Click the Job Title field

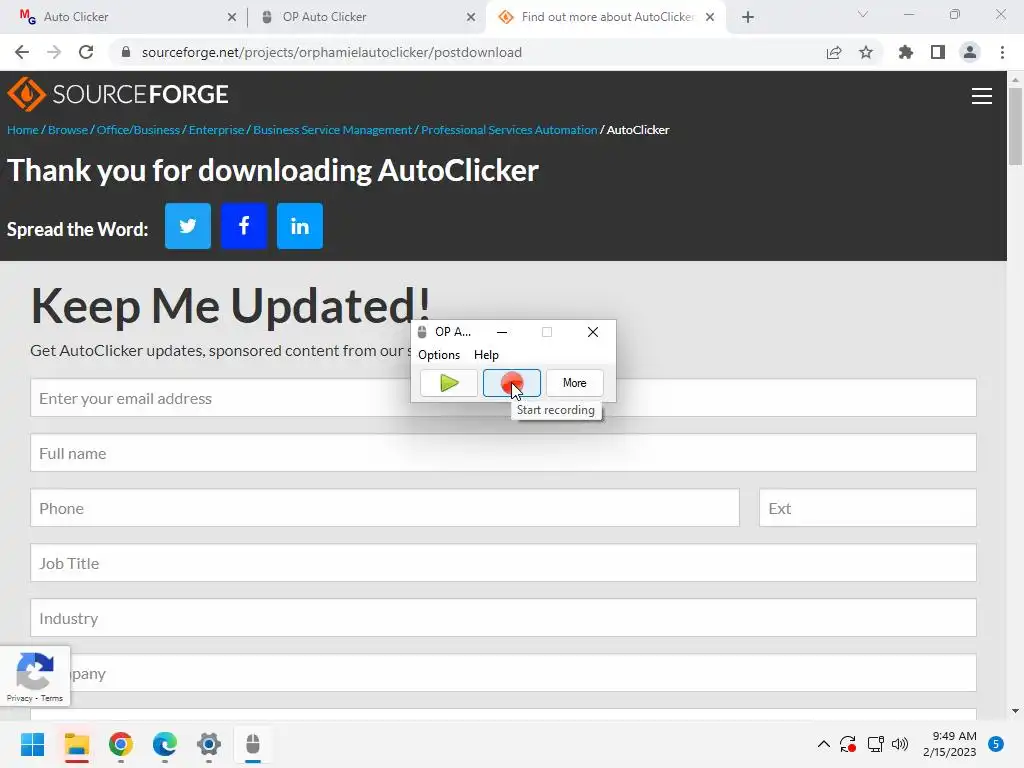coord(504,562)
